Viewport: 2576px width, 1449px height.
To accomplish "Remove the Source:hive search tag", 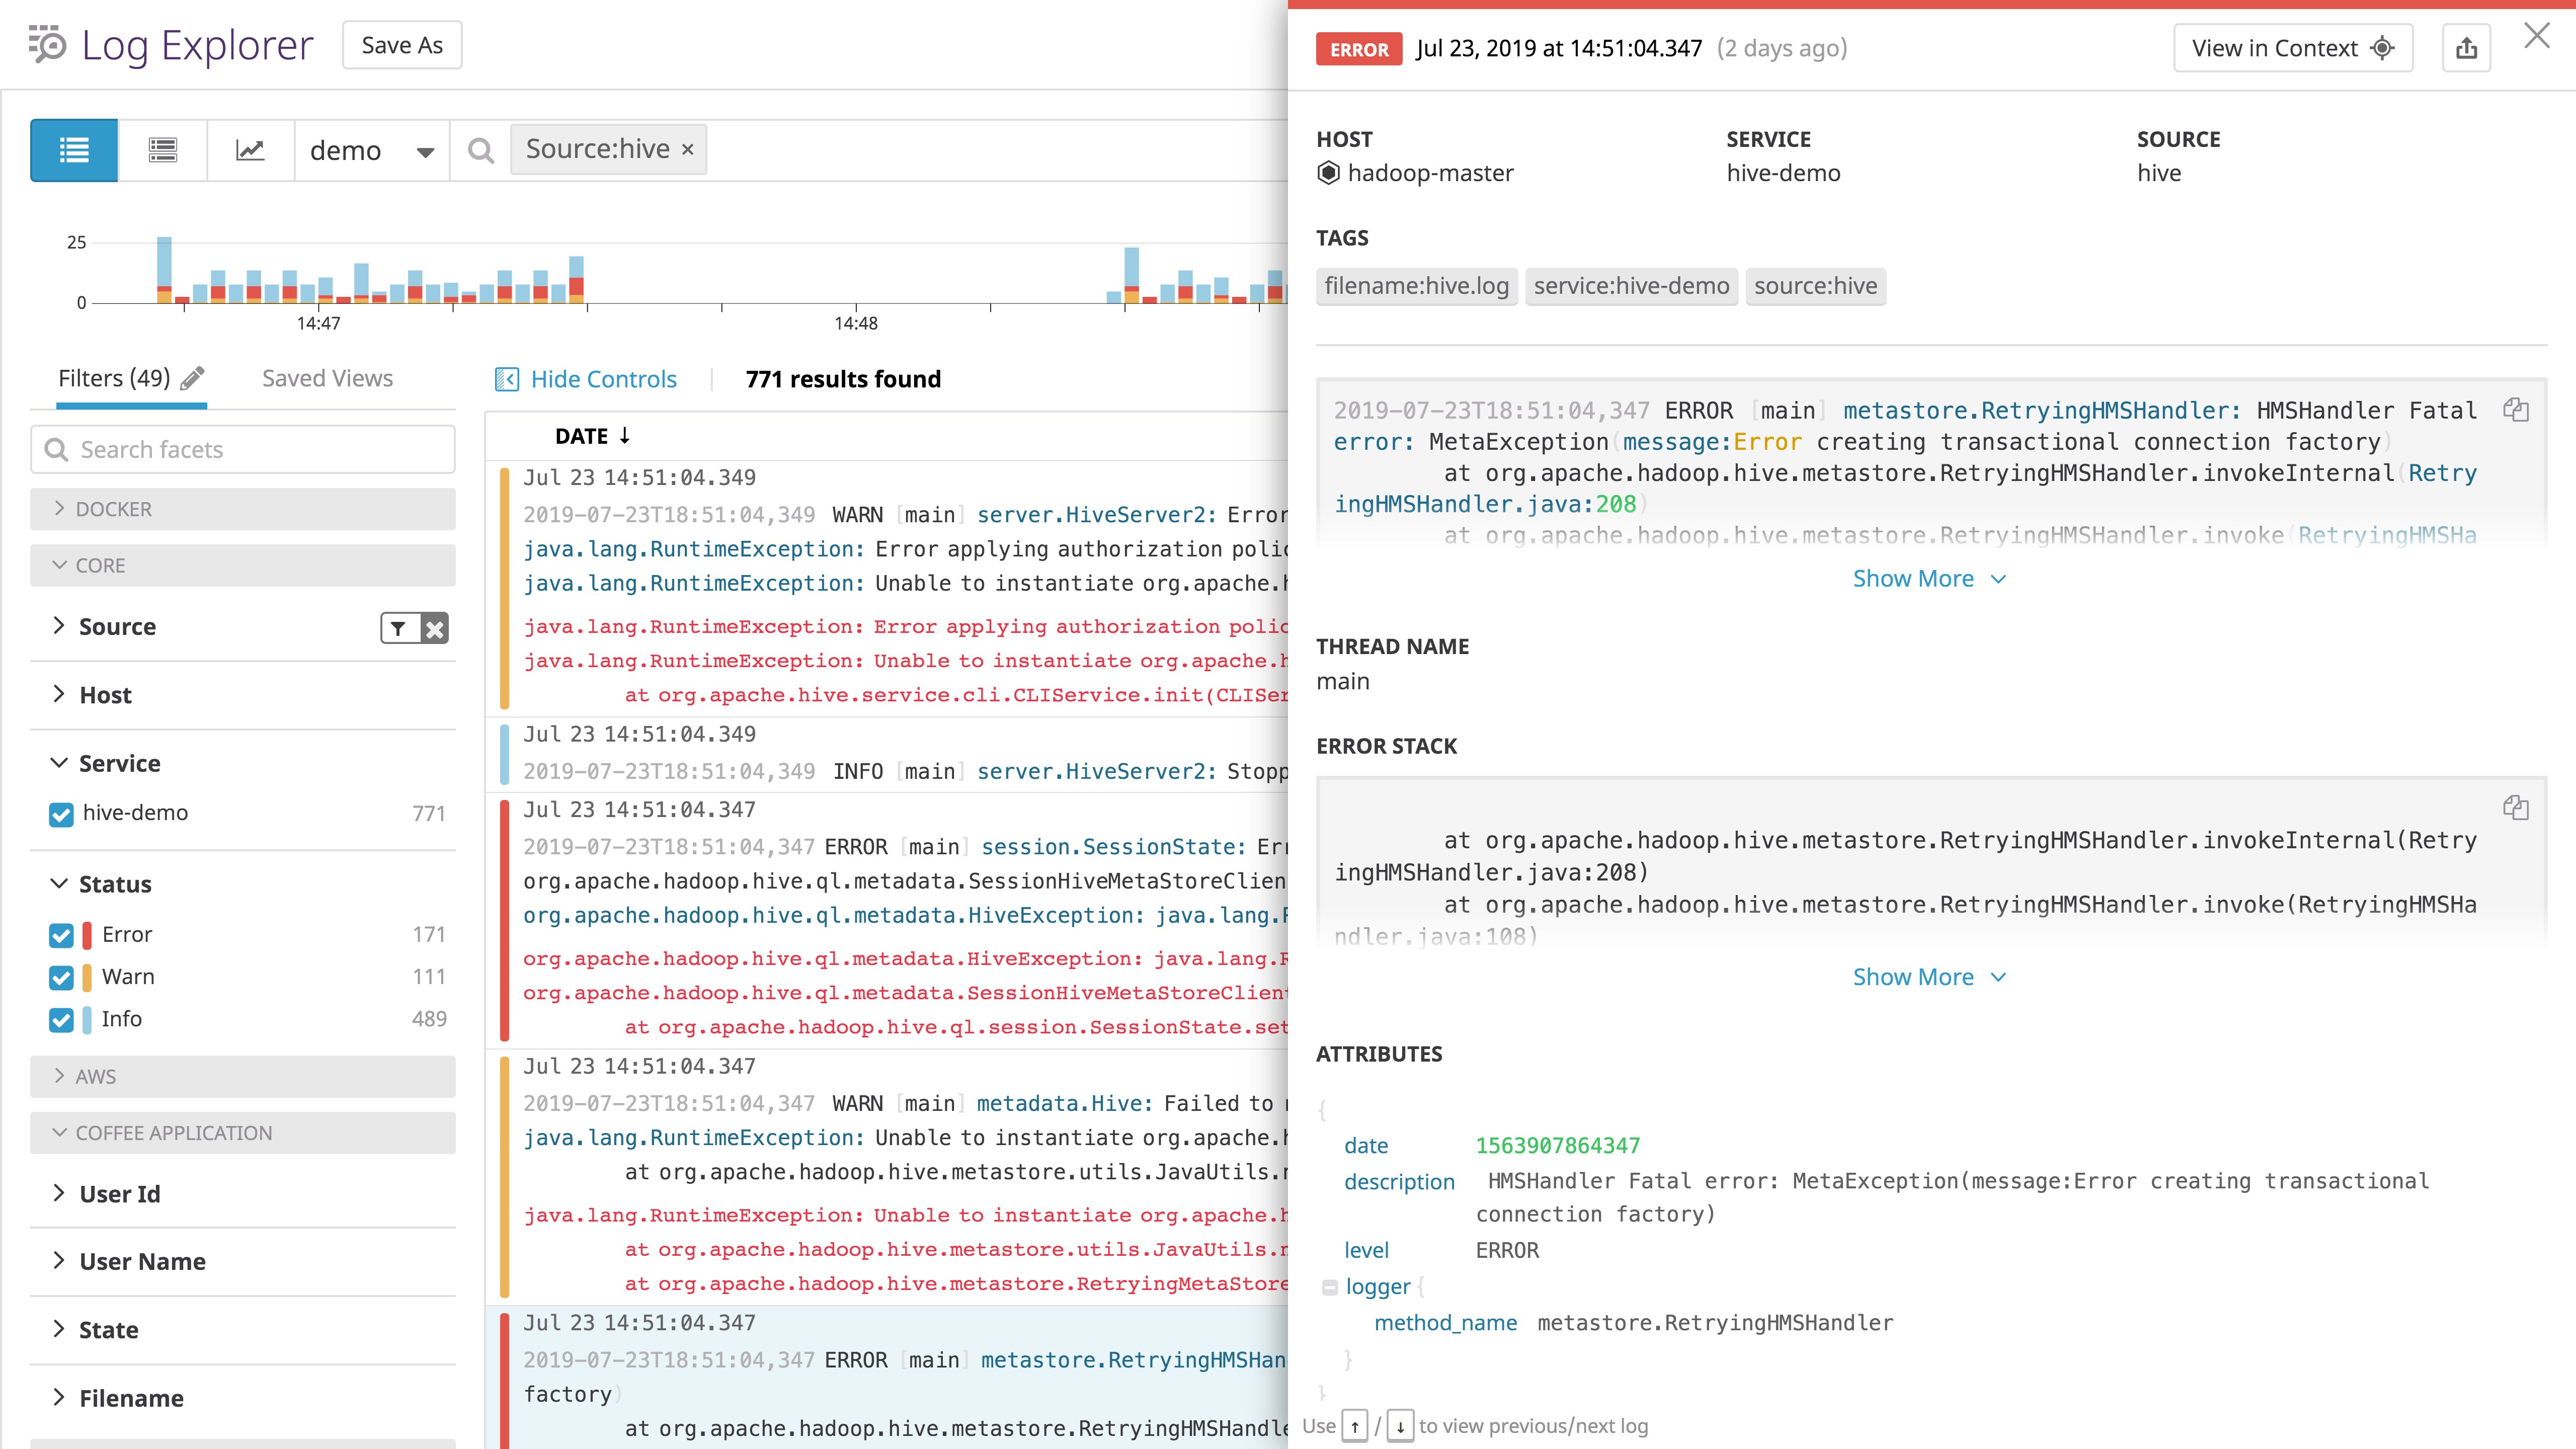I will (x=688, y=150).
